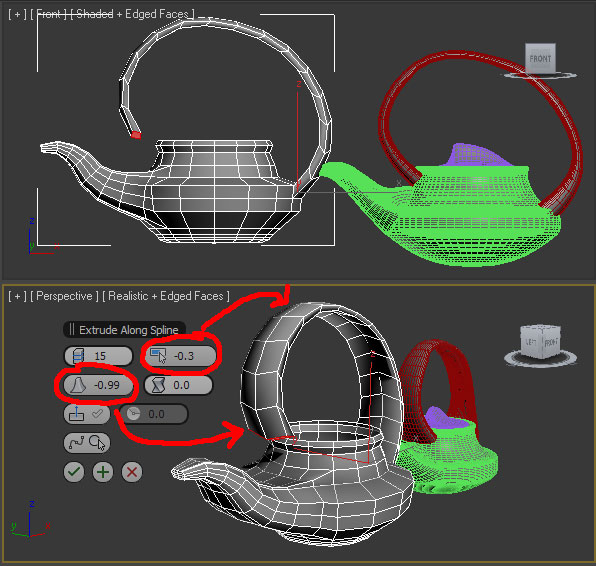The width and height of the screenshot is (596, 566).
Task: Click the Taper Amount icon beside -0.99
Action: pos(78,385)
